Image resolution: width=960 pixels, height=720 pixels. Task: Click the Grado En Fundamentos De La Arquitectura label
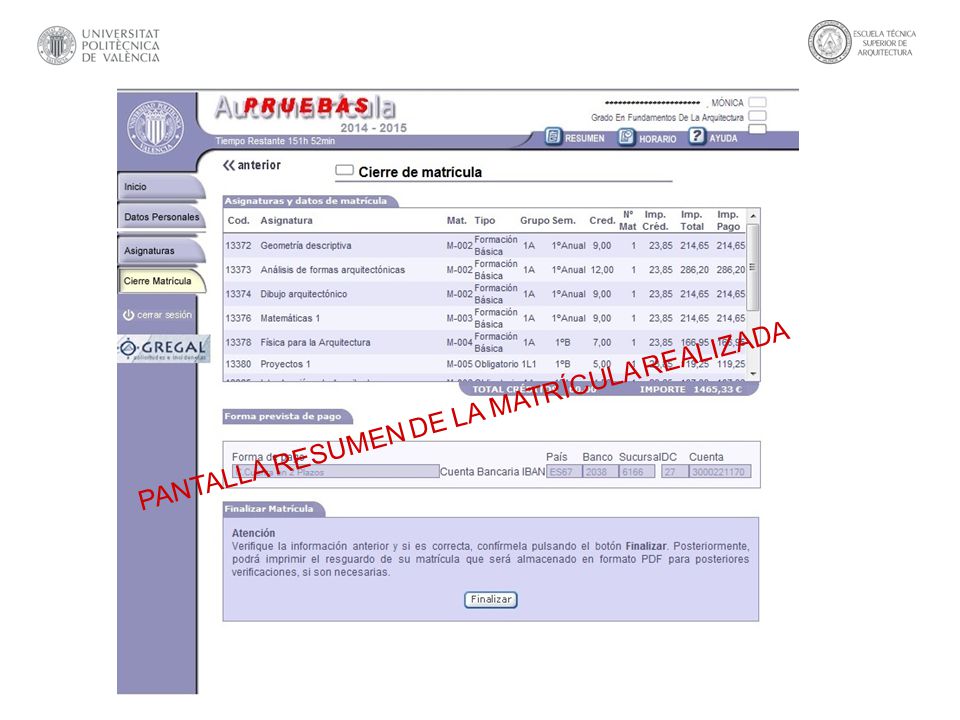(667, 117)
